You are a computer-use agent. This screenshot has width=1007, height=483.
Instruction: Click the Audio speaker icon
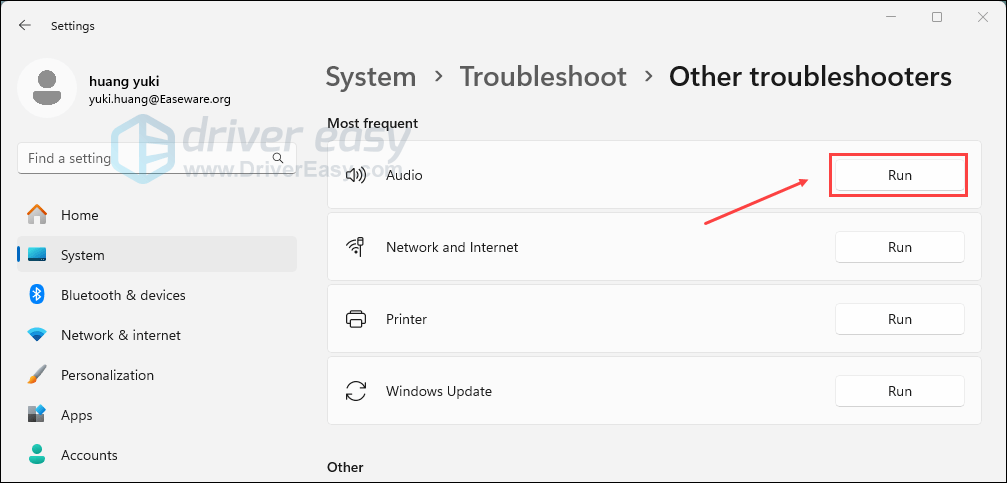point(355,175)
